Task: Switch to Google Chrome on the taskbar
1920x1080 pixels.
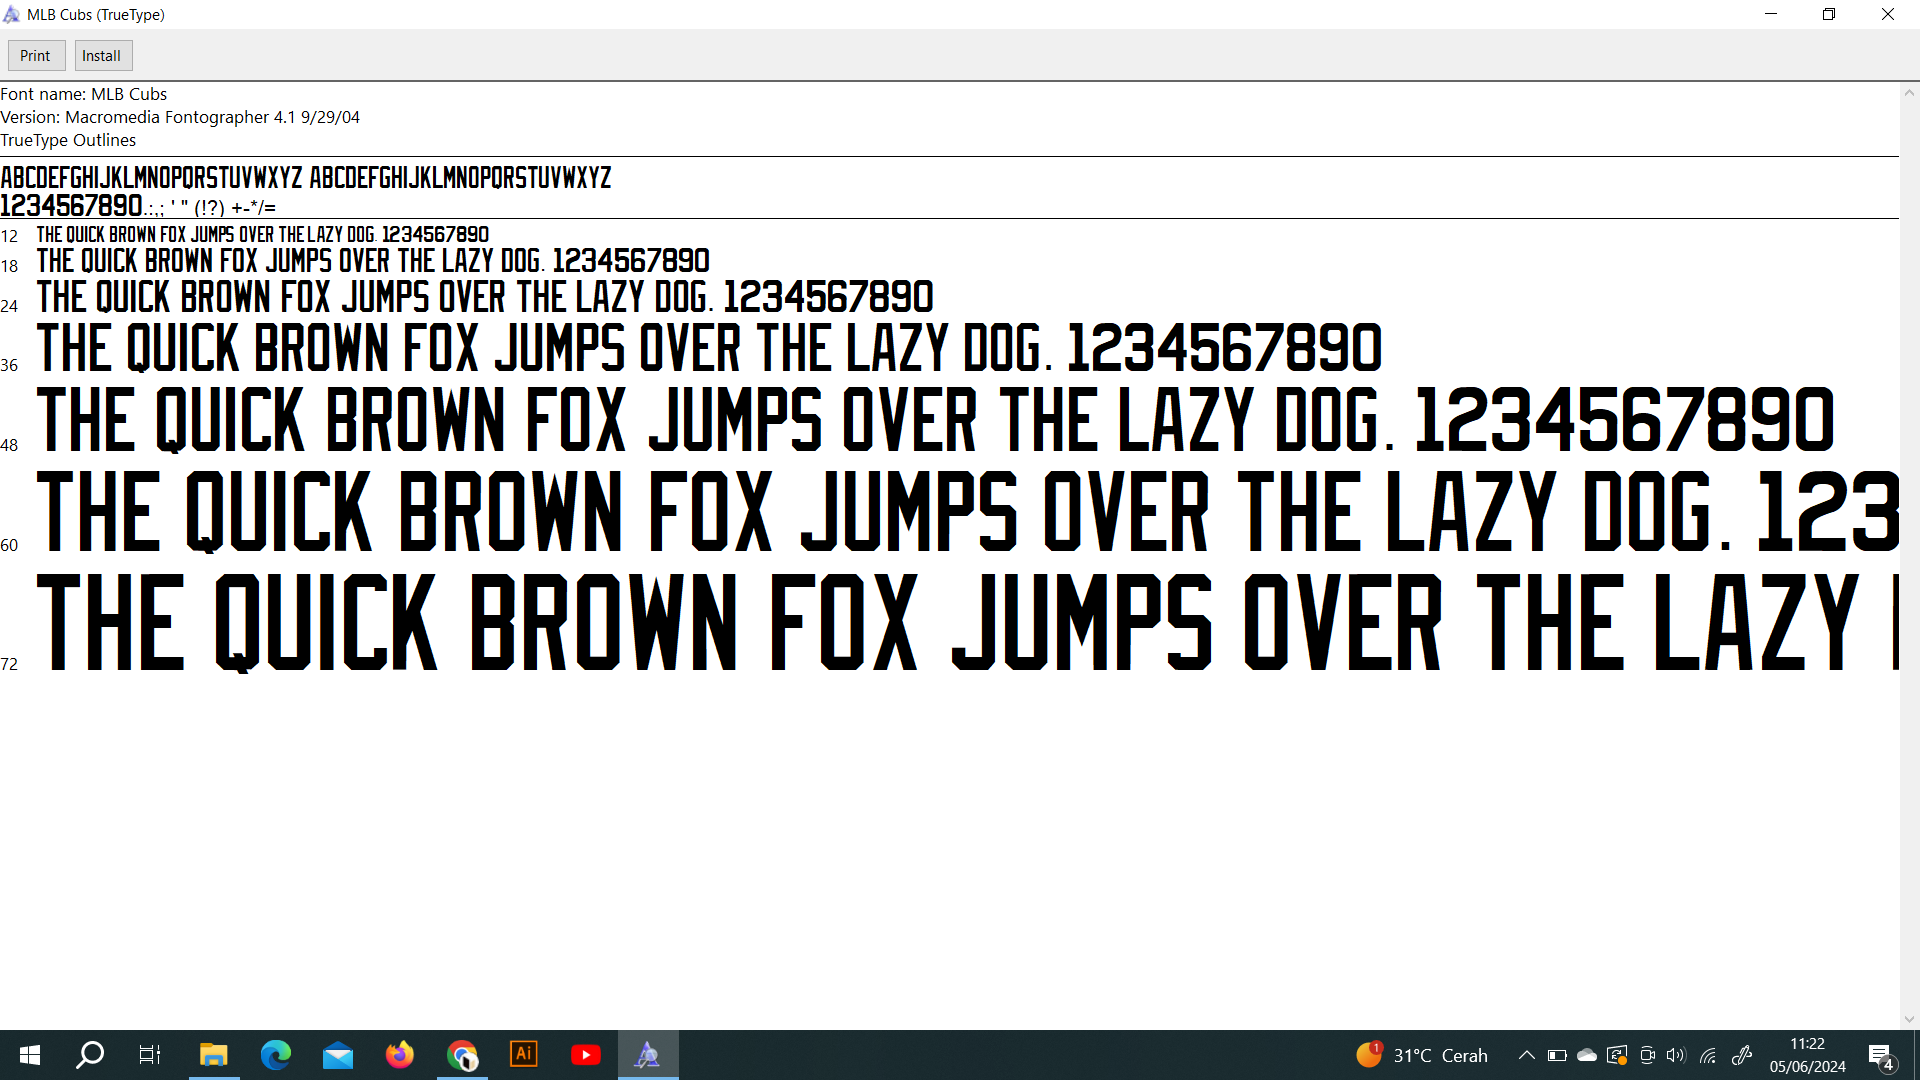Action: tap(462, 1055)
